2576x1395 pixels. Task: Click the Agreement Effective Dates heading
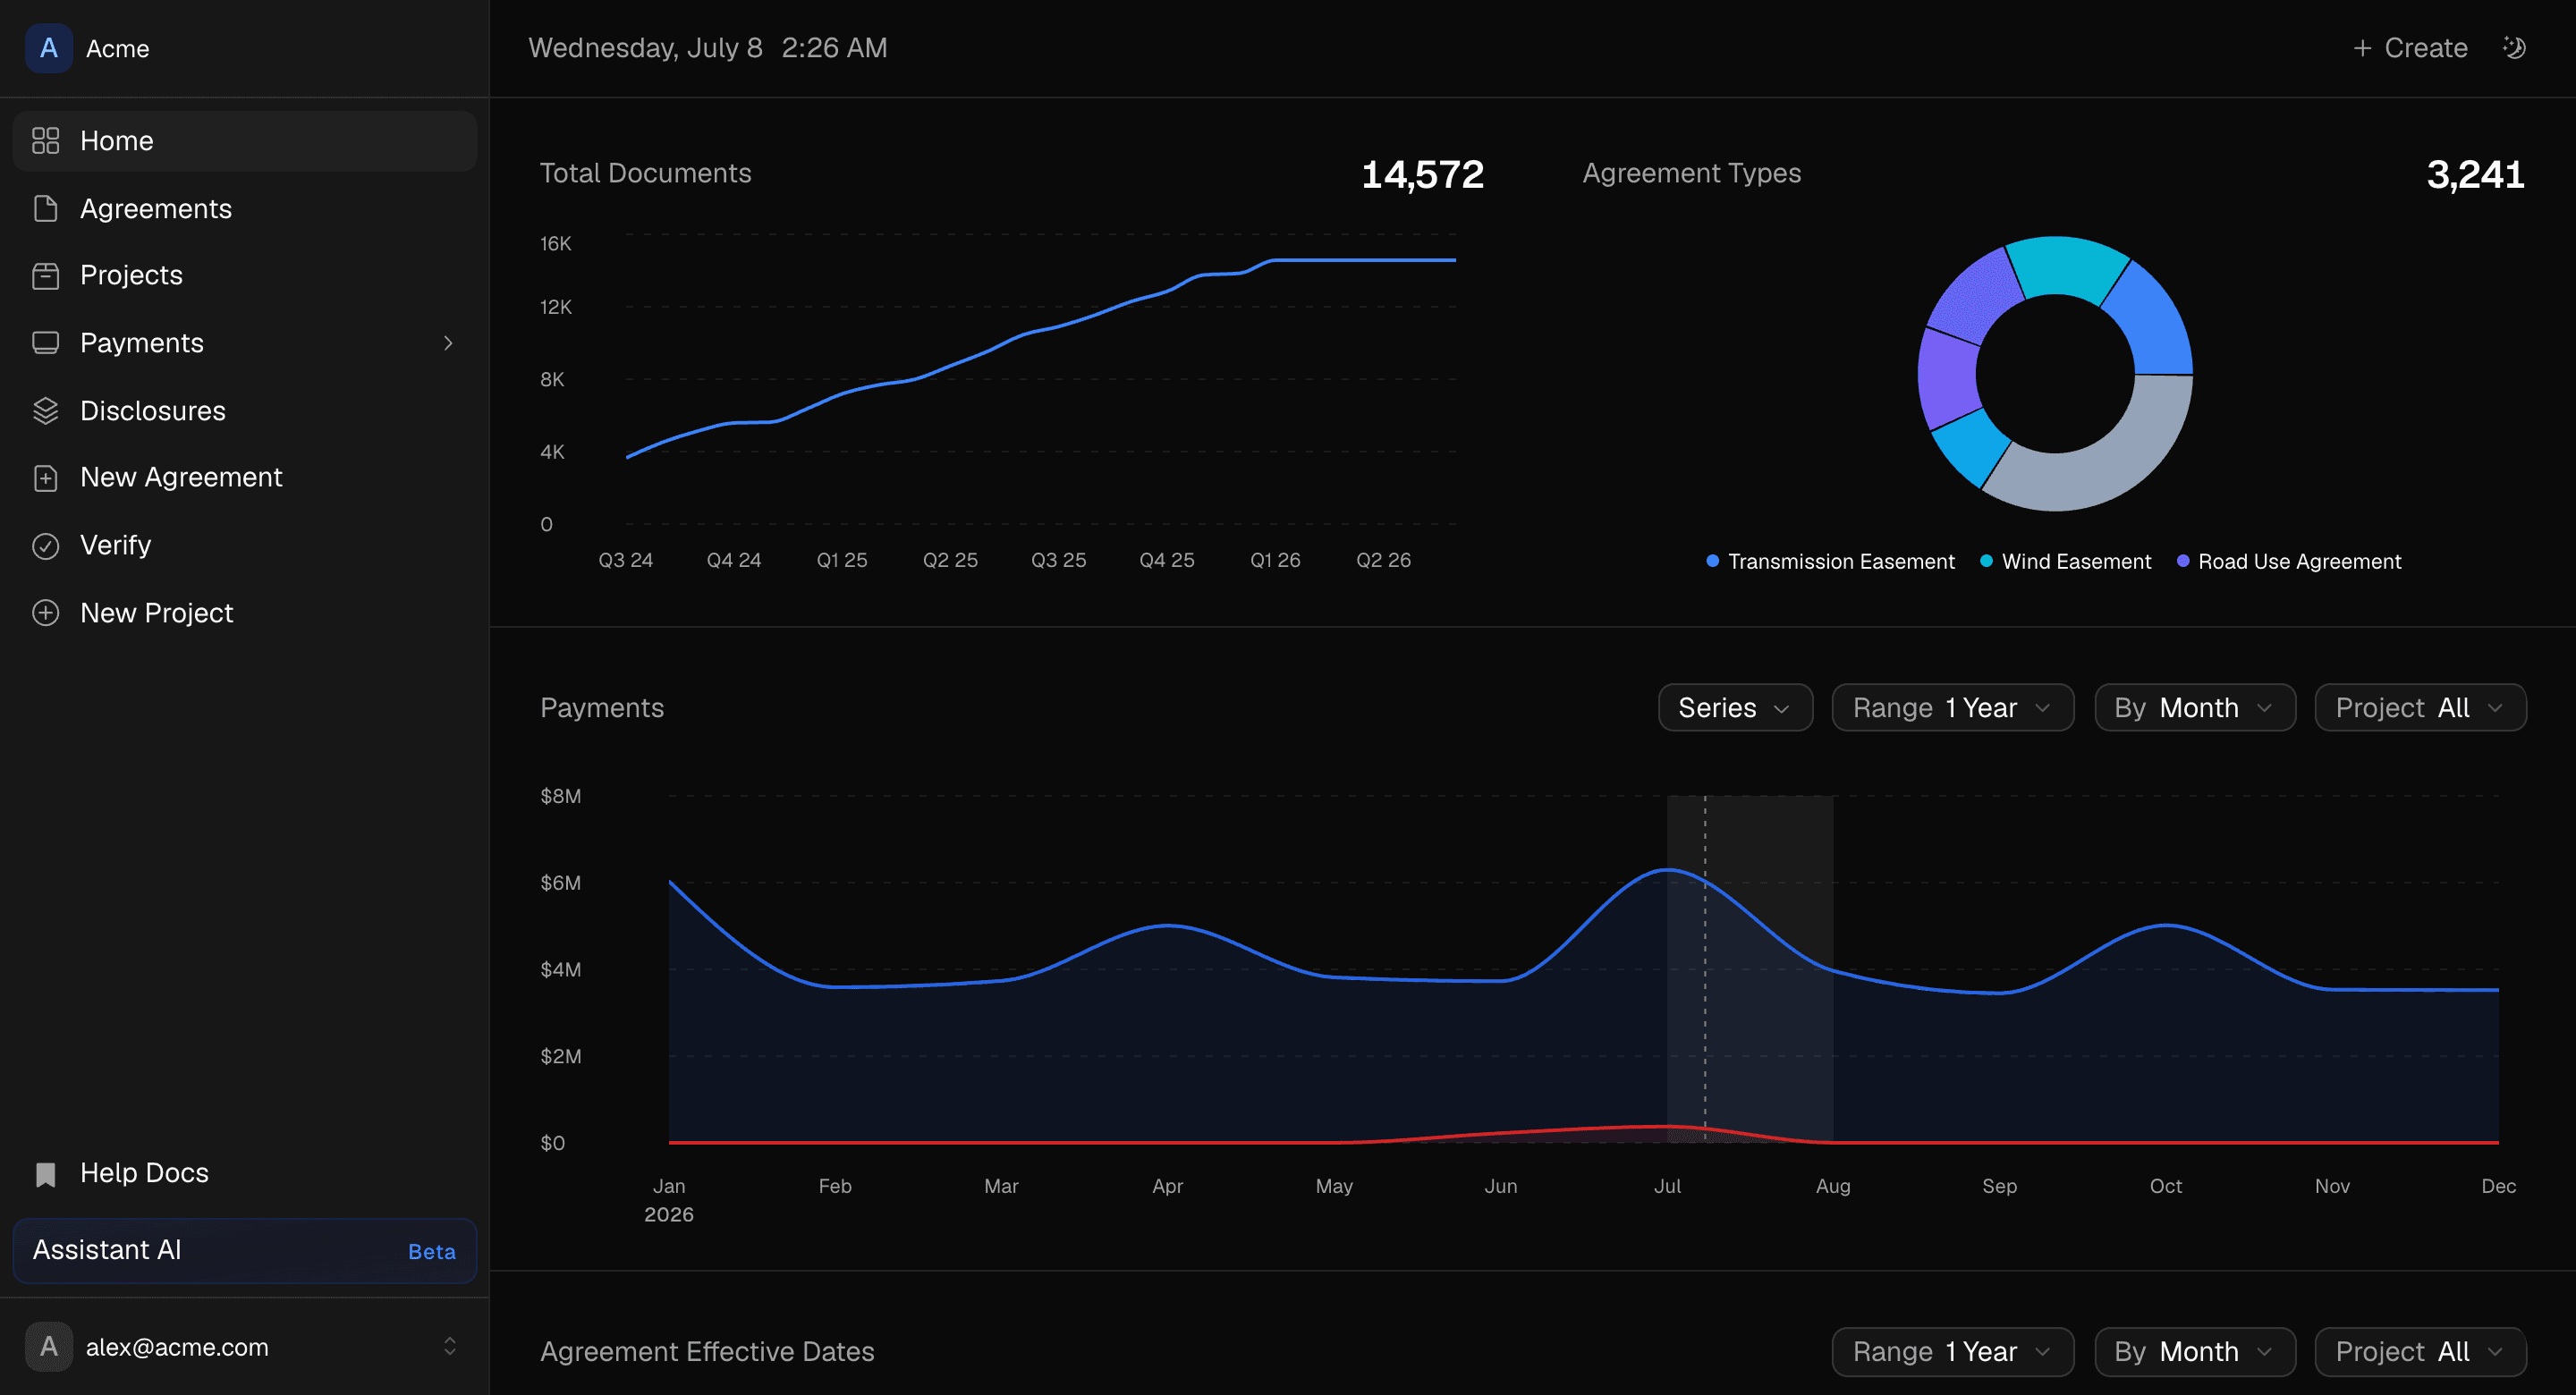pos(707,1352)
